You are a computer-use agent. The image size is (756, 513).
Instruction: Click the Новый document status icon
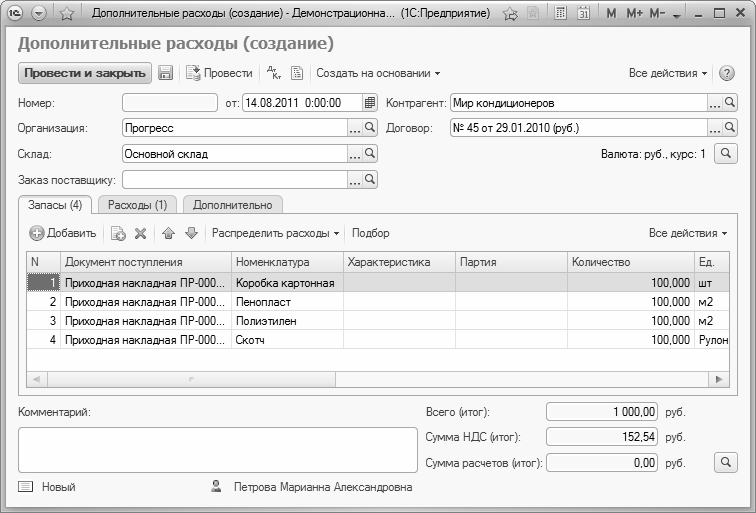click(x=26, y=487)
